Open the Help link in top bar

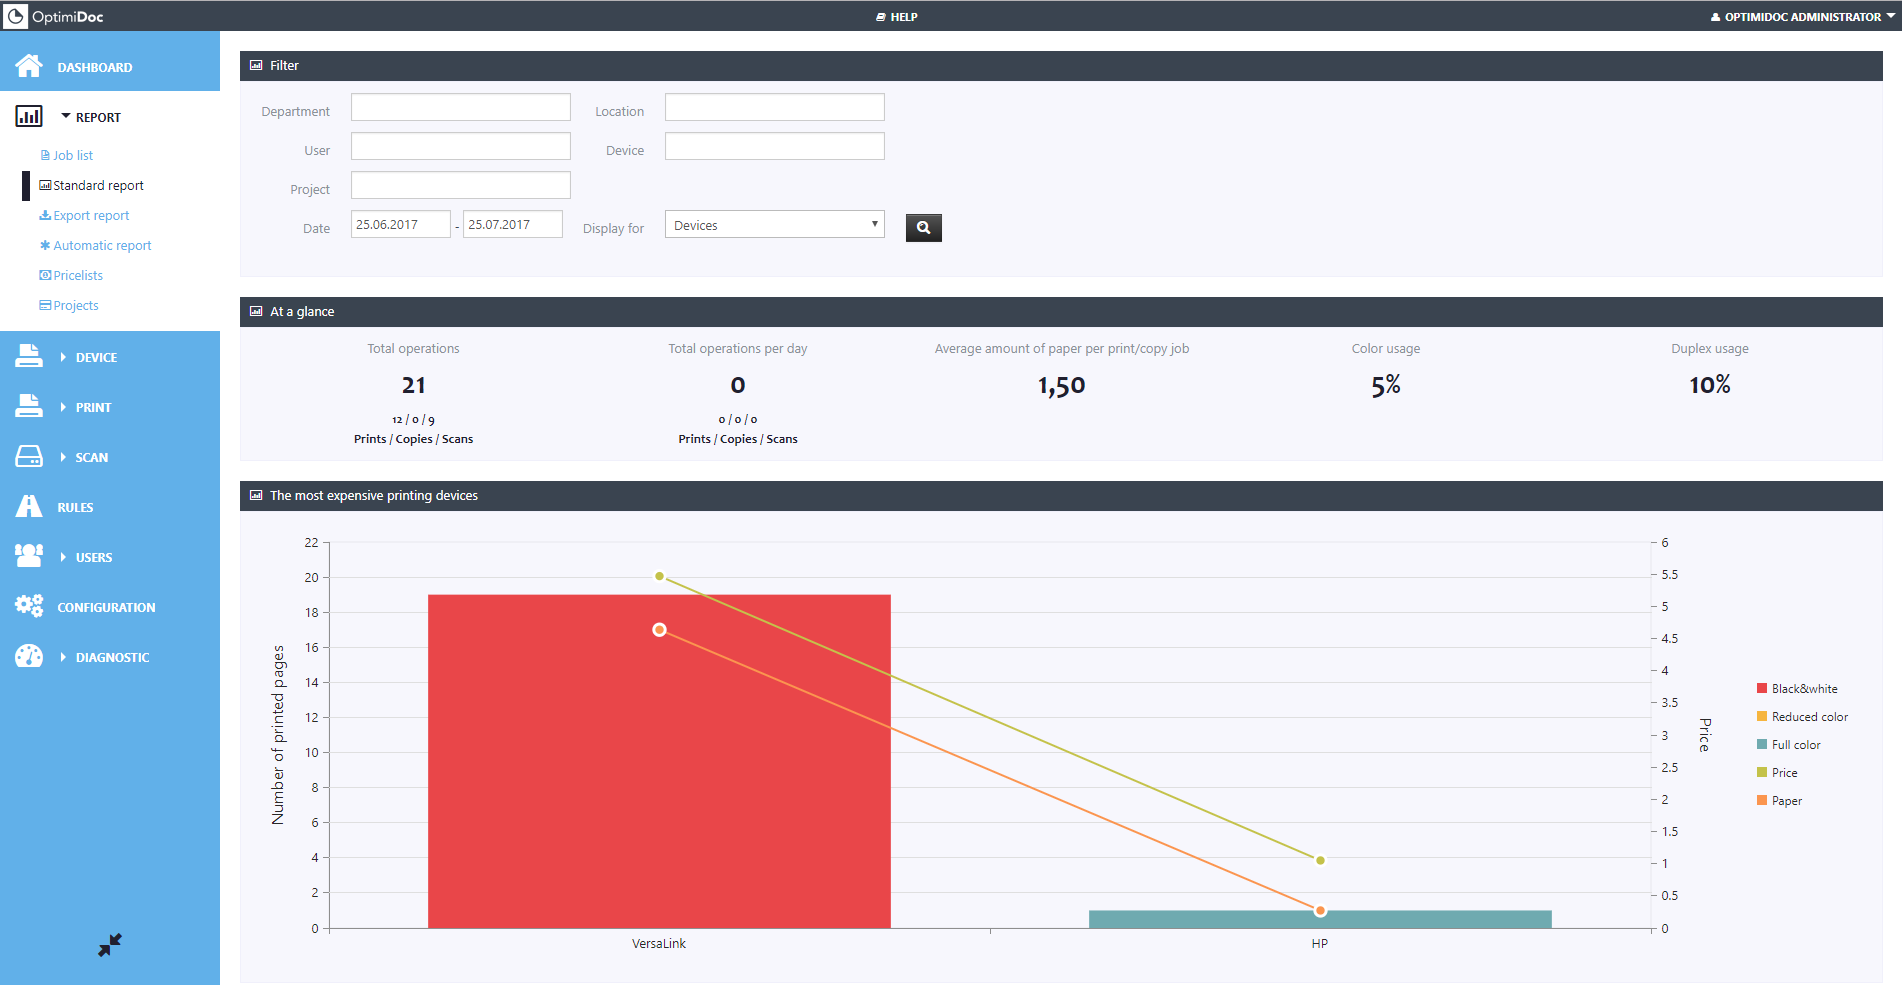point(897,17)
